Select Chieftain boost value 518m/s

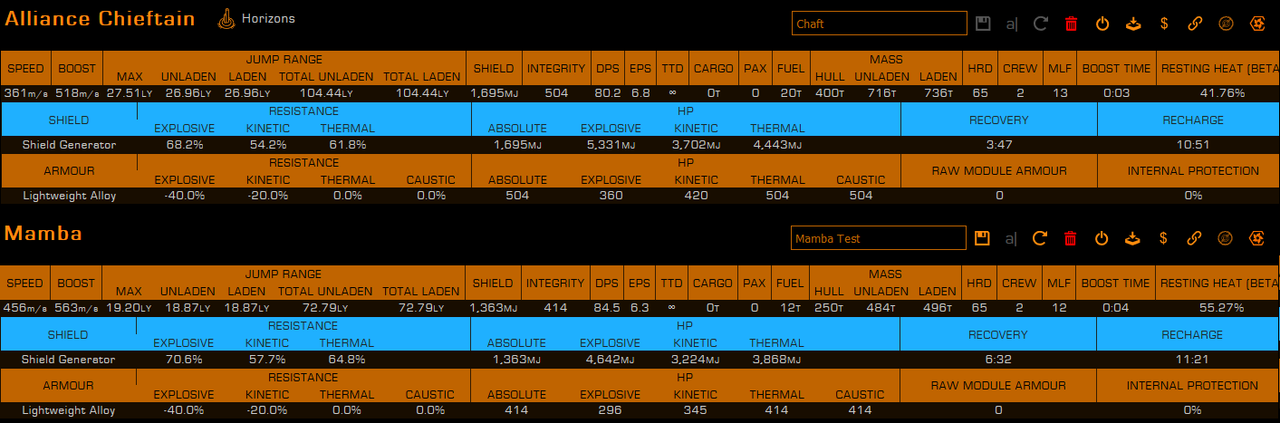(77, 93)
